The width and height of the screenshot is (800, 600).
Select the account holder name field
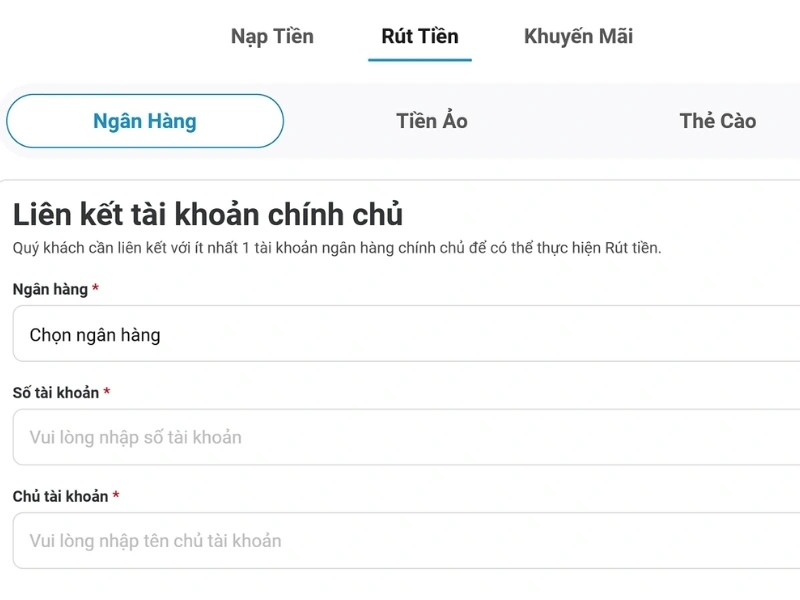400,540
